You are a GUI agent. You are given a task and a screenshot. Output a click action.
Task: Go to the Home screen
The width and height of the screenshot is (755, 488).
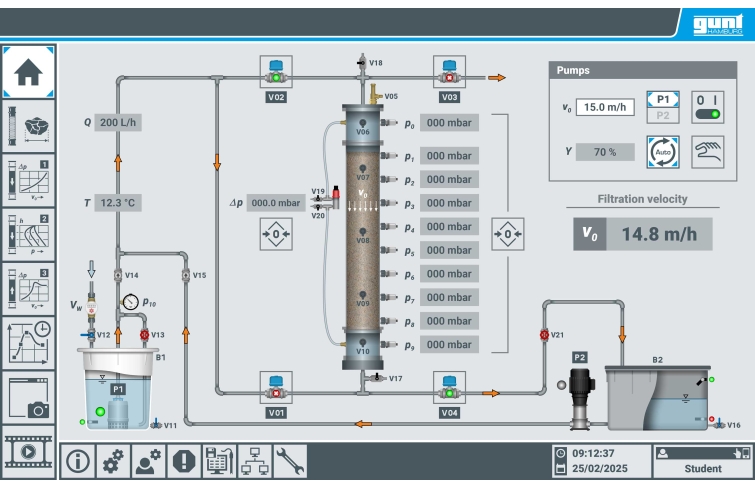[x=28, y=71]
